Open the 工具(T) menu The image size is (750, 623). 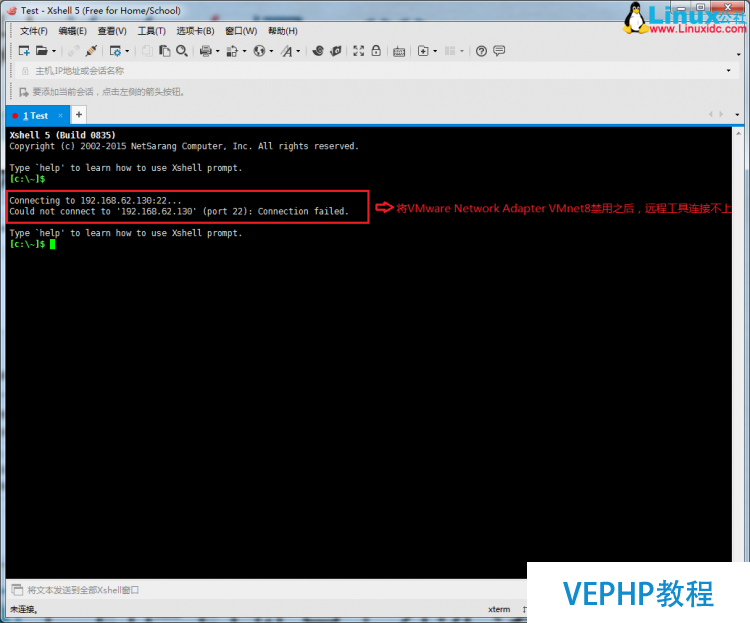point(152,31)
